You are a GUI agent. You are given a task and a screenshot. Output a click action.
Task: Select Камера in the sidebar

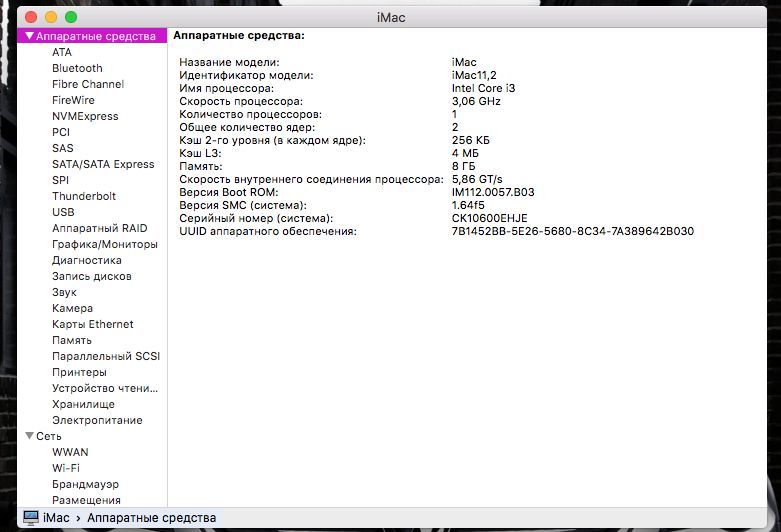pyautogui.click(x=72, y=308)
